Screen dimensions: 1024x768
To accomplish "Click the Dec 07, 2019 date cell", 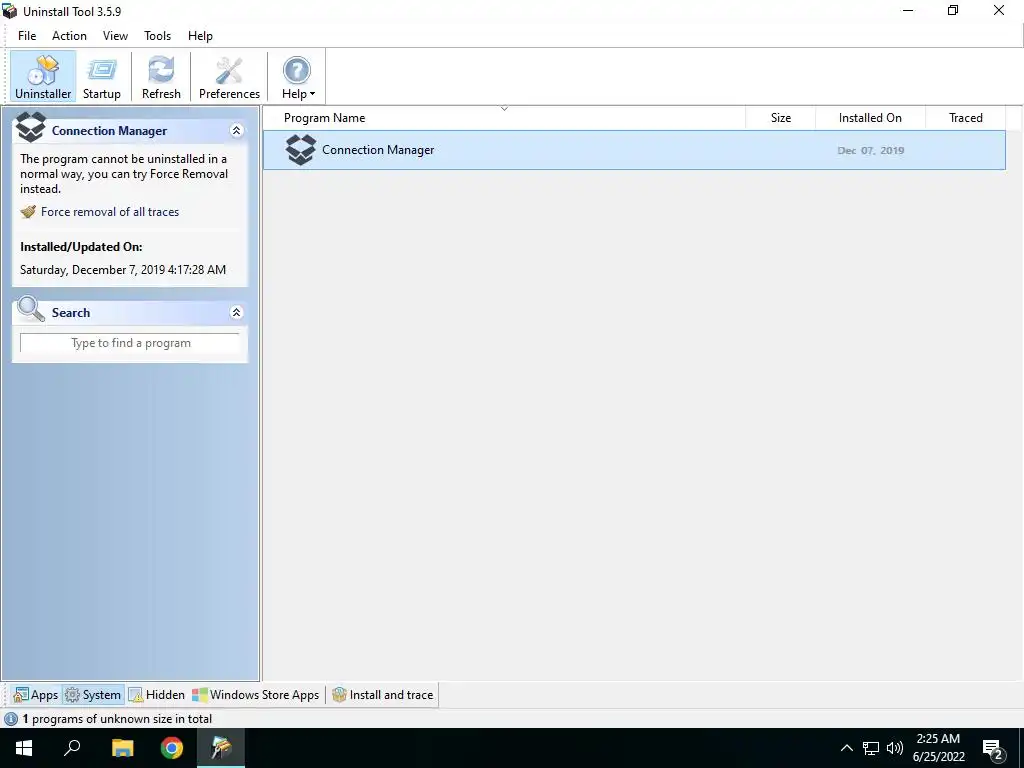I will click(871, 150).
